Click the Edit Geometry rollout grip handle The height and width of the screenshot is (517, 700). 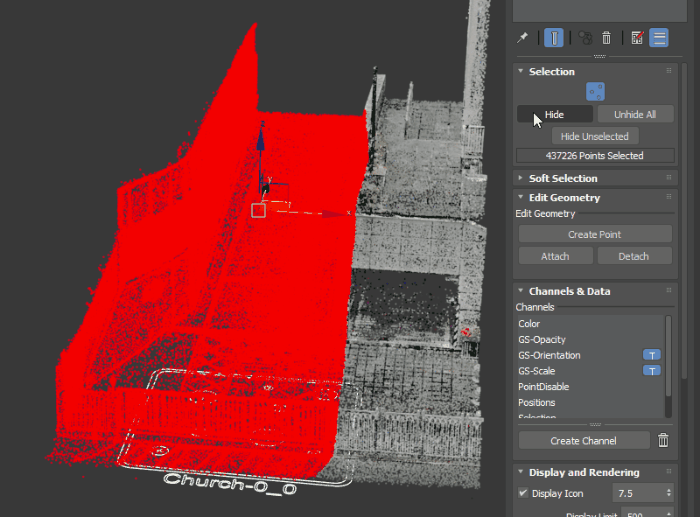coord(669,197)
